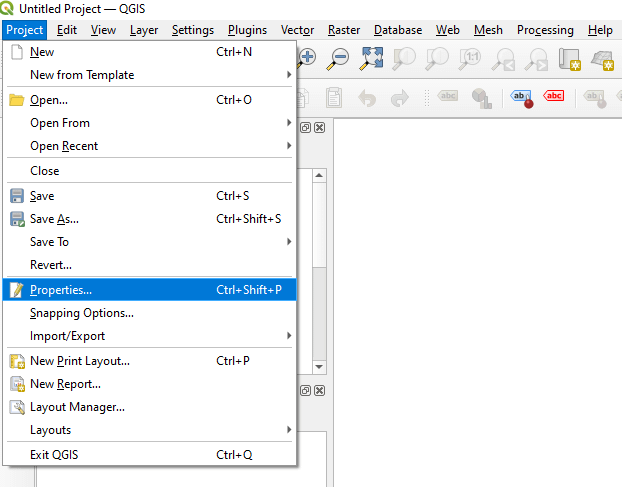Click the panel scrollbar down arrow
The width and height of the screenshot is (622, 487).
[319, 365]
